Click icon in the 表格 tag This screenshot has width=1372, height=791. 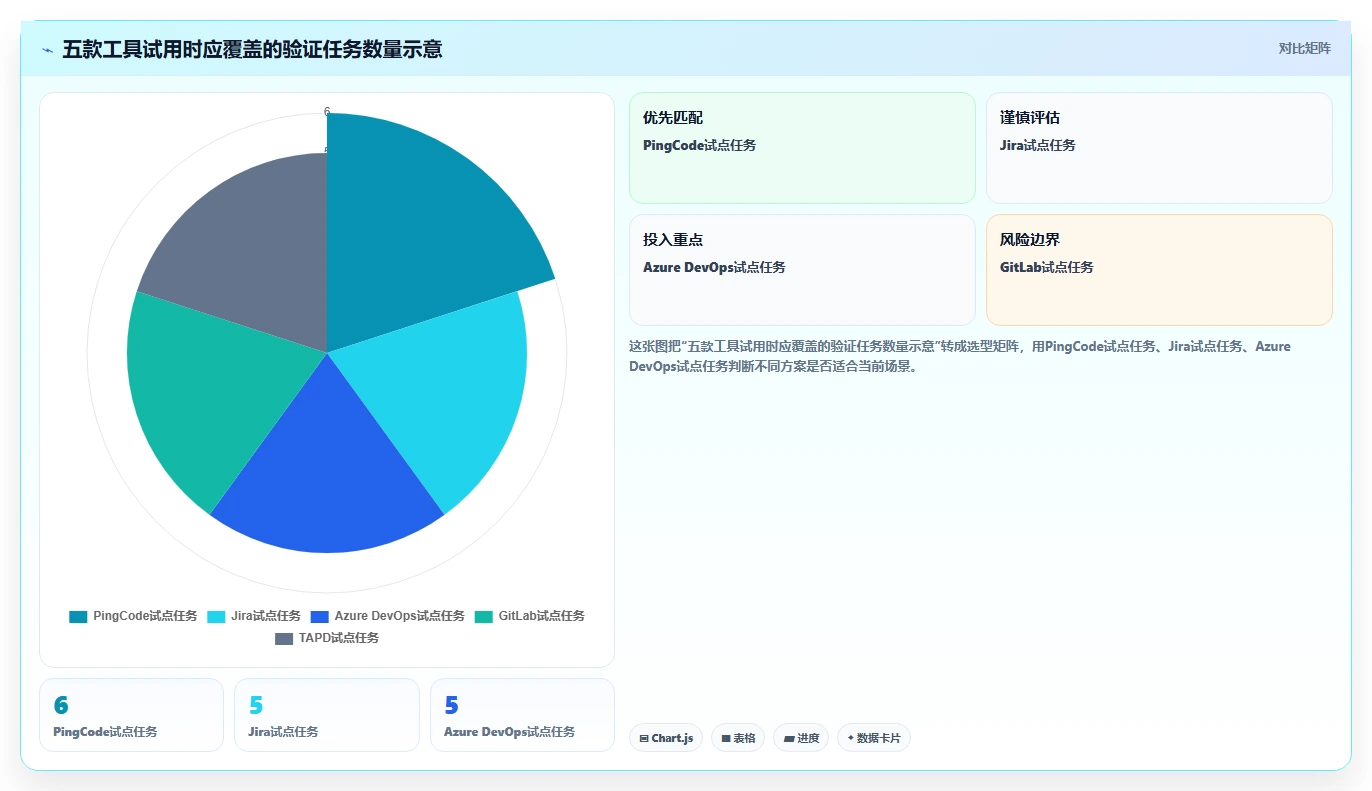pyautogui.click(x=726, y=739)
